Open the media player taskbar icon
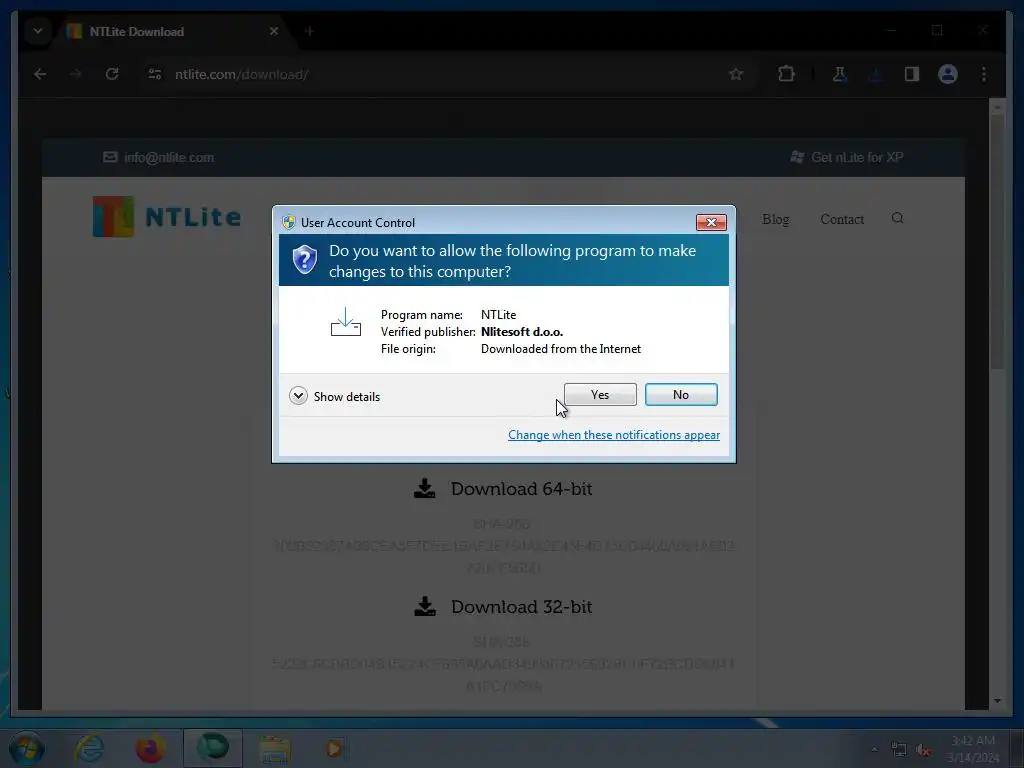 coord(334,748)
